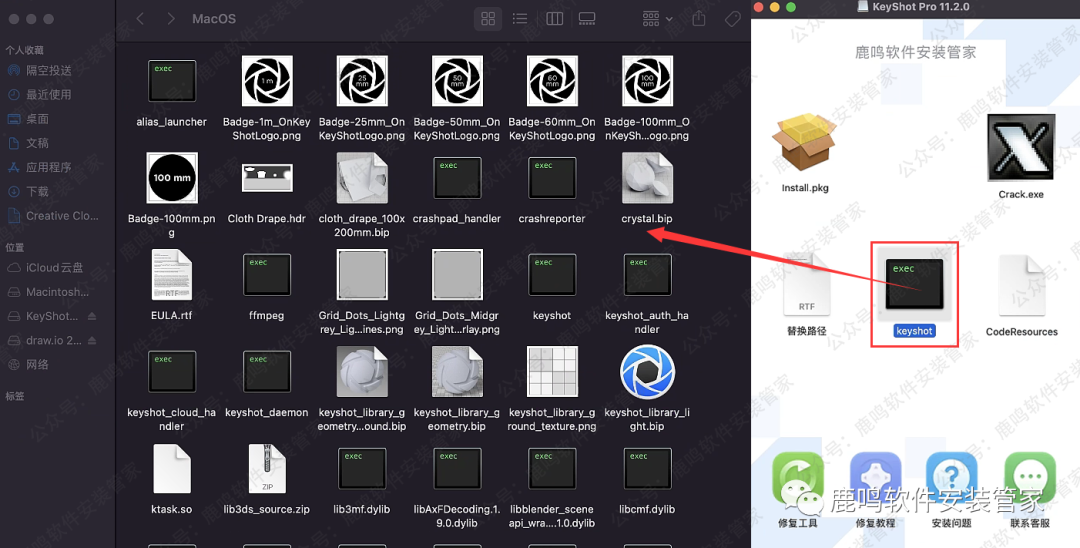The height and width of the screenshot is (548, 1080).
Task: Switch Finder to icon grid view
Action: (488, 19)
